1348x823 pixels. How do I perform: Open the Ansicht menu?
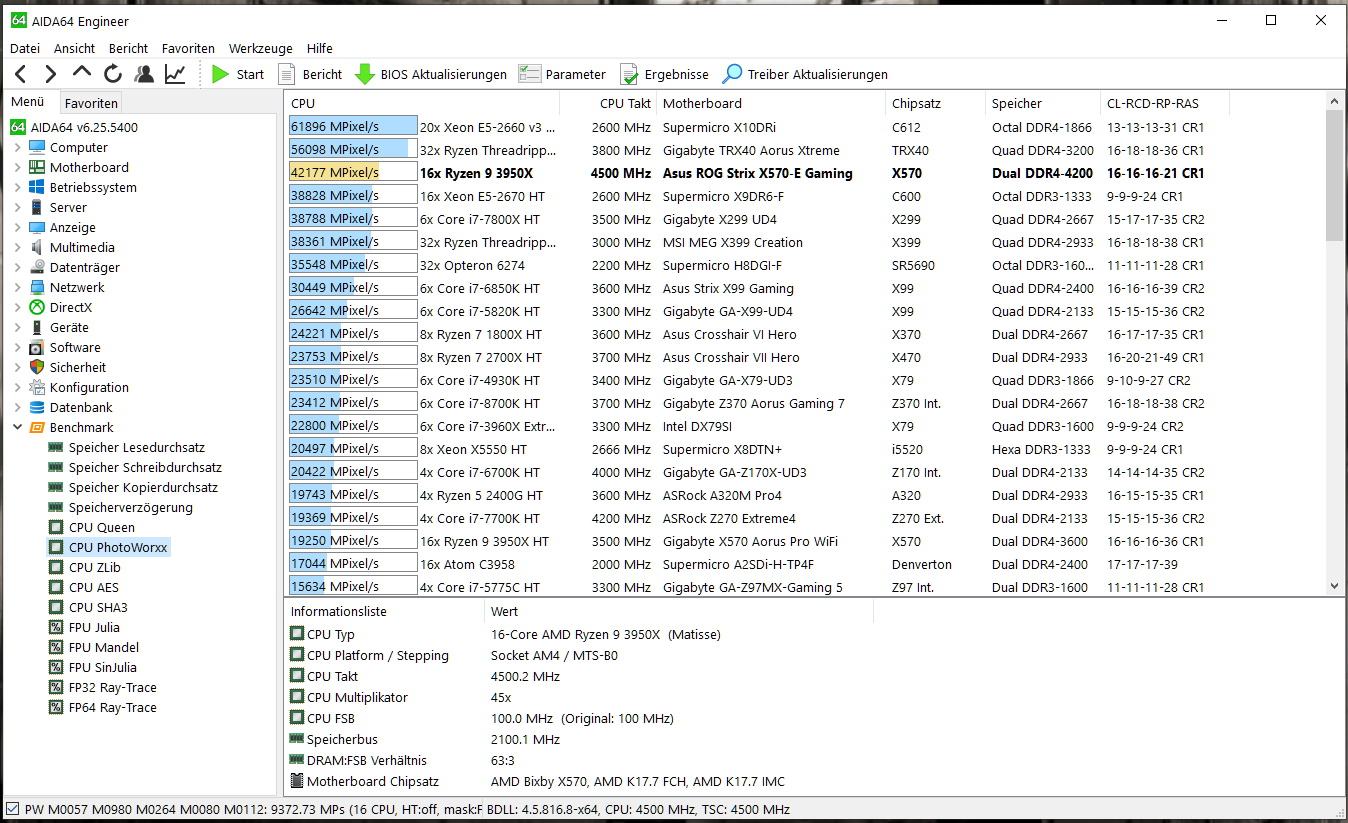(75, 48)
